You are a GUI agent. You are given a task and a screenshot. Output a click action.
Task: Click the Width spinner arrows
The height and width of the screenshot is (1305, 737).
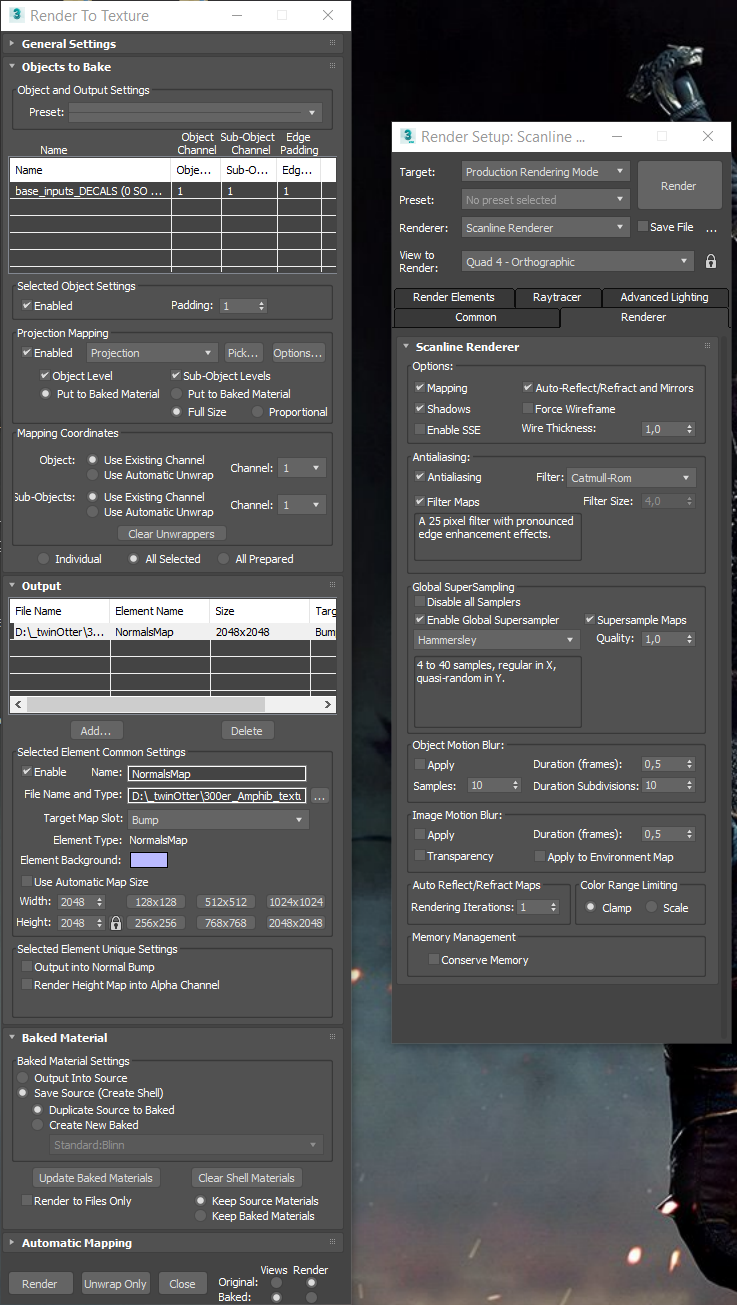tap(99, 902)
